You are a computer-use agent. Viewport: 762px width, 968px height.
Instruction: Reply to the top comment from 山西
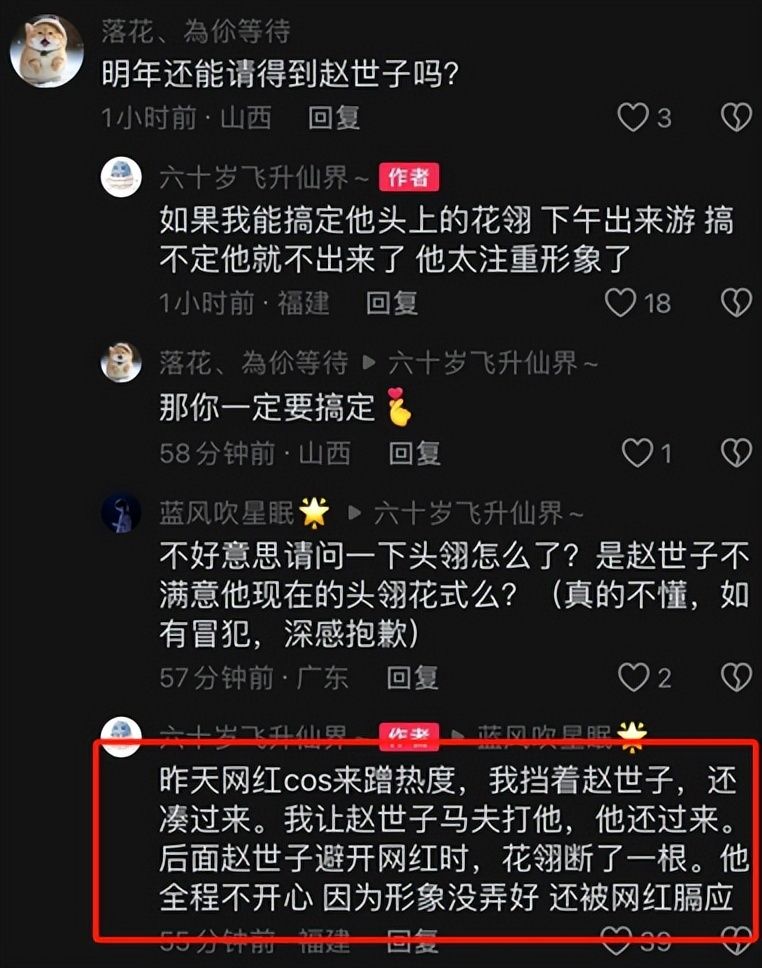[x=333, y=117]
